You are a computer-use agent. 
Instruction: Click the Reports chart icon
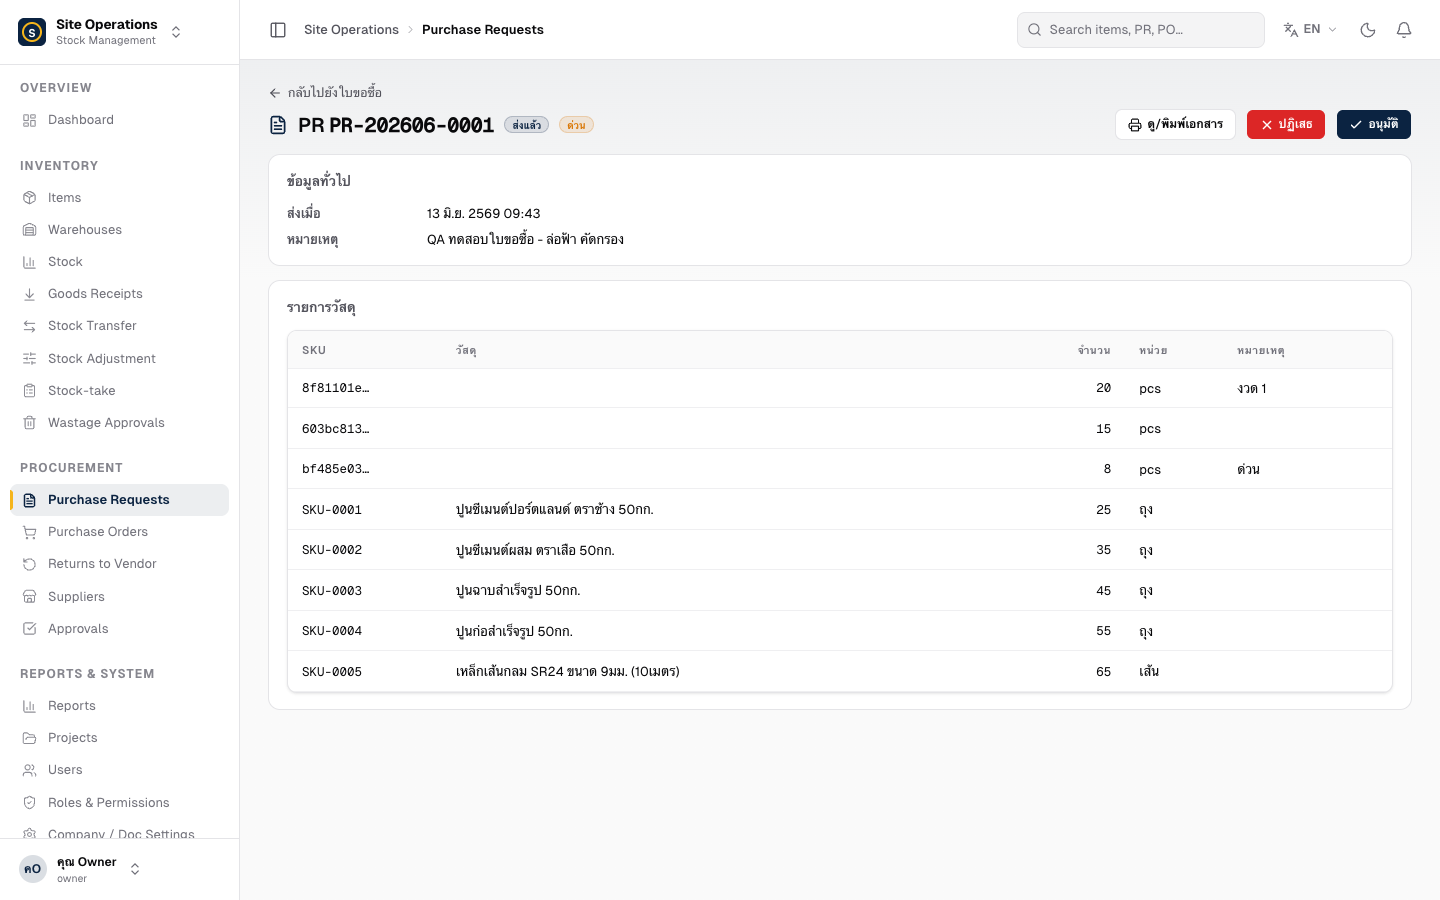(30, 706)
